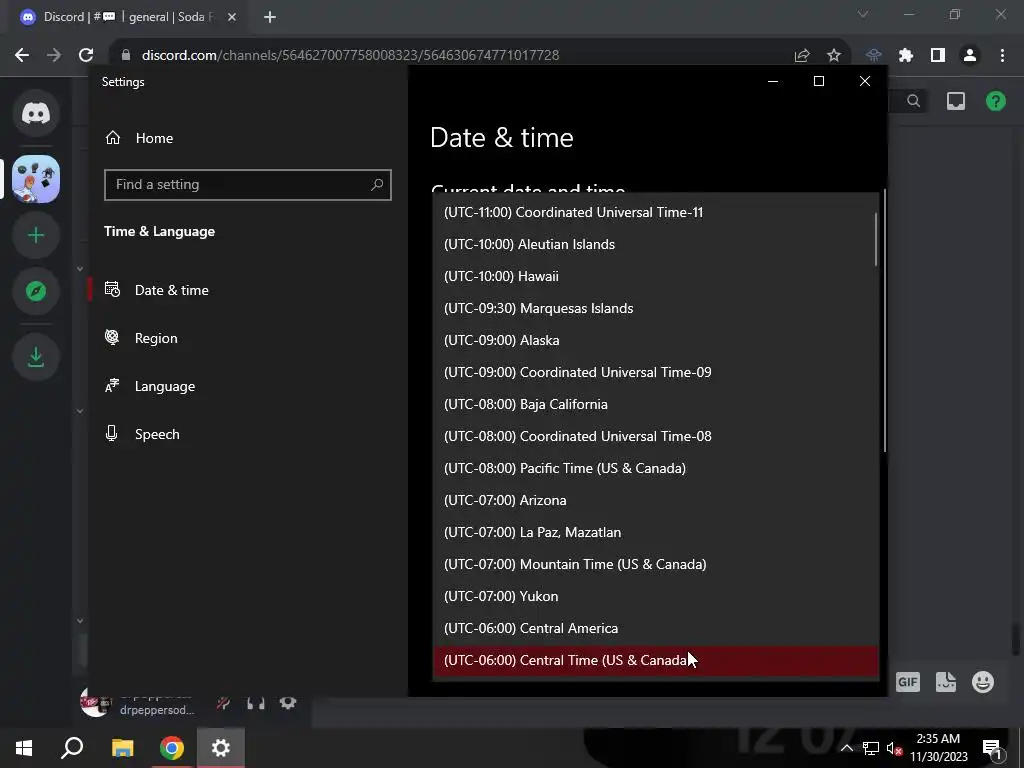Open the GIF picker in Discord
The image size is (1024, 768).
click(x=908, y=682)
